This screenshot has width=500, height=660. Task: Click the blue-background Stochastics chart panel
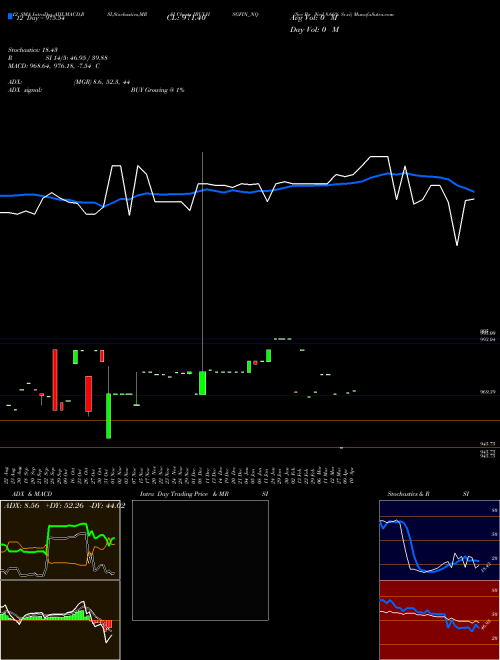pos(439,540)
